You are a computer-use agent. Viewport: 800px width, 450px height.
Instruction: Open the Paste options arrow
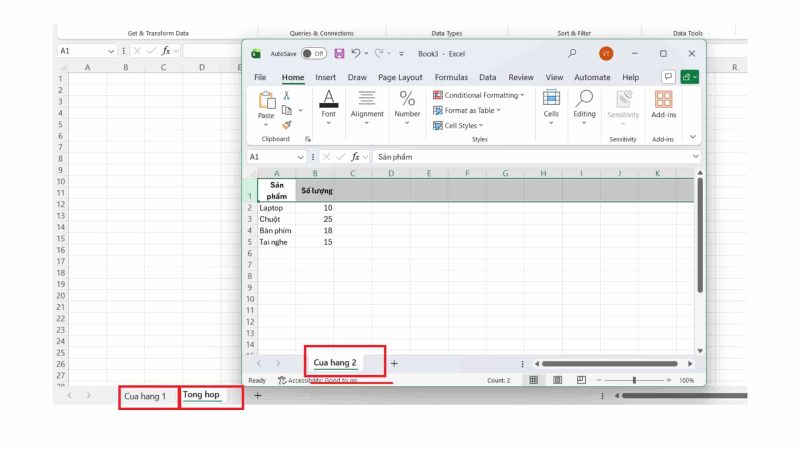[x=266, y=125]
